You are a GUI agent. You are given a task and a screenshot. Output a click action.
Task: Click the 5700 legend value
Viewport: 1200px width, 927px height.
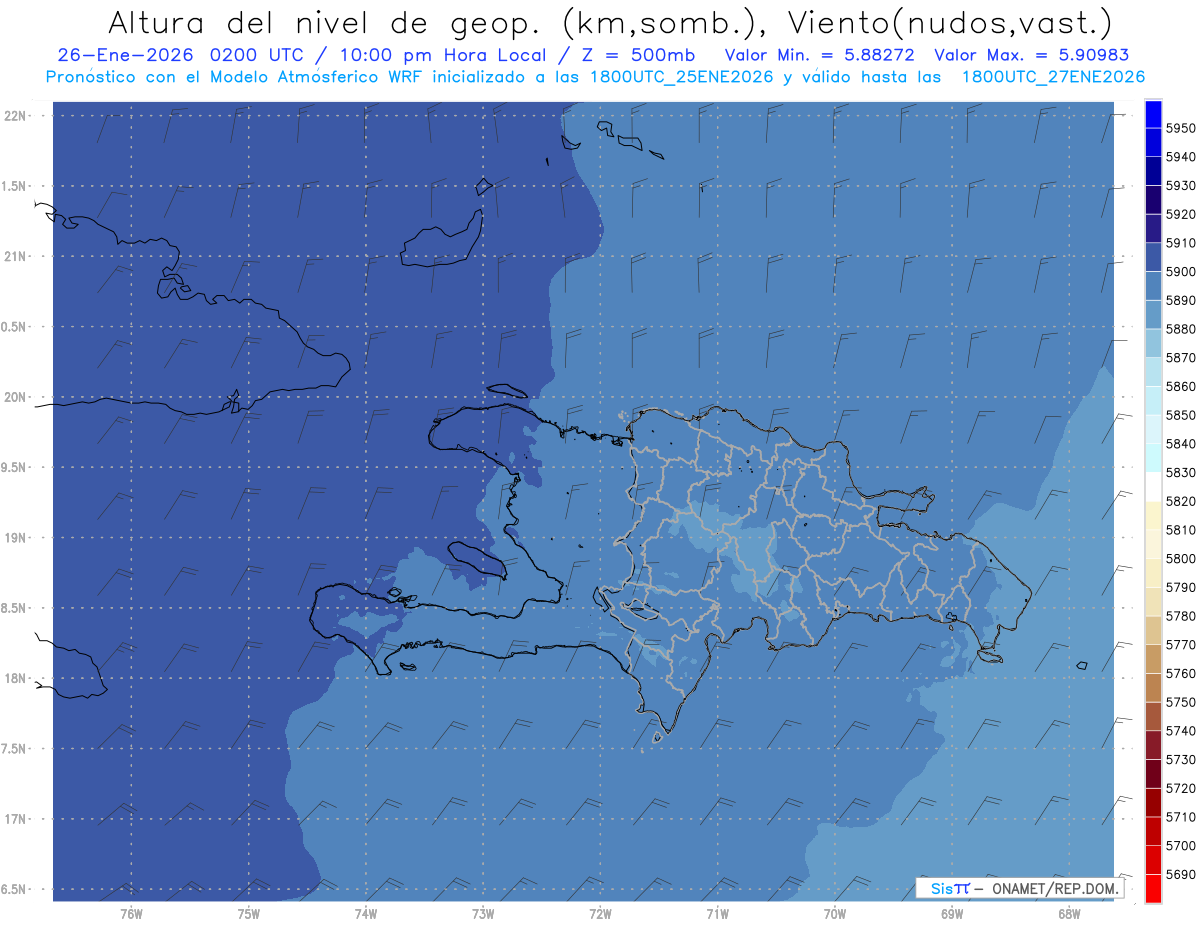[x=1180, y=845]
